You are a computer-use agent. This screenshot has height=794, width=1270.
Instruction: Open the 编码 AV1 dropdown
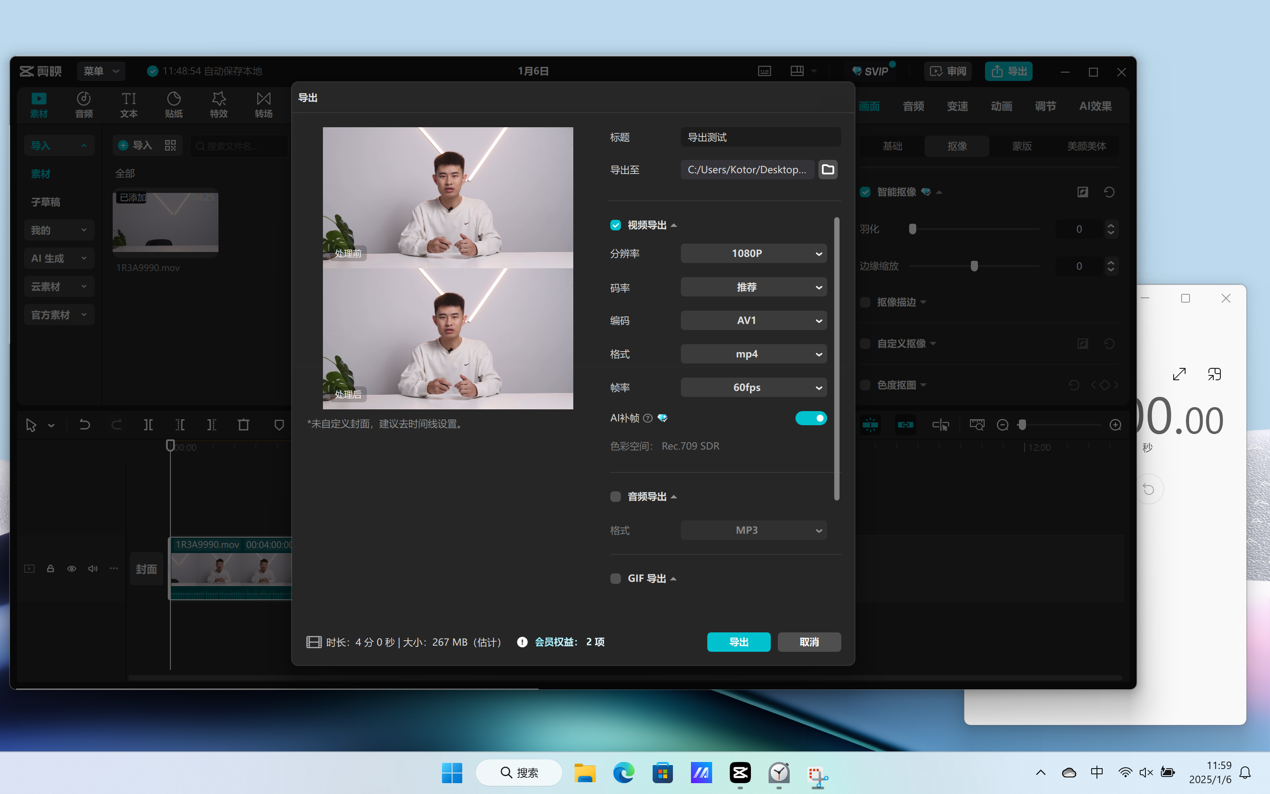(x=754, y=321)
